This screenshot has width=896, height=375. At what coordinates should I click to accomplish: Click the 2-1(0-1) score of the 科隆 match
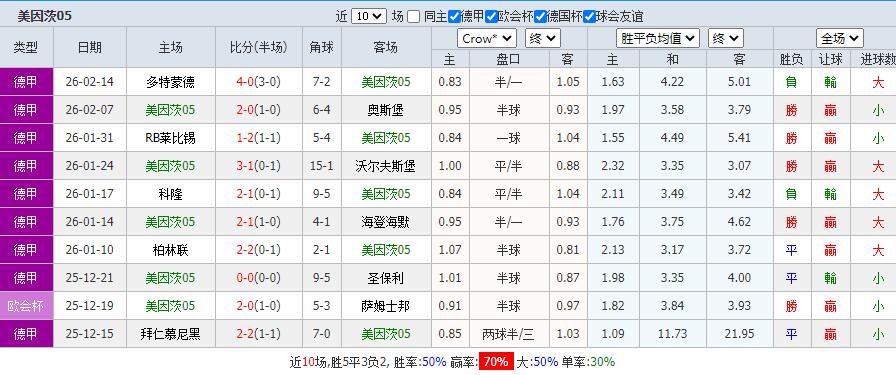pos(258,194)
